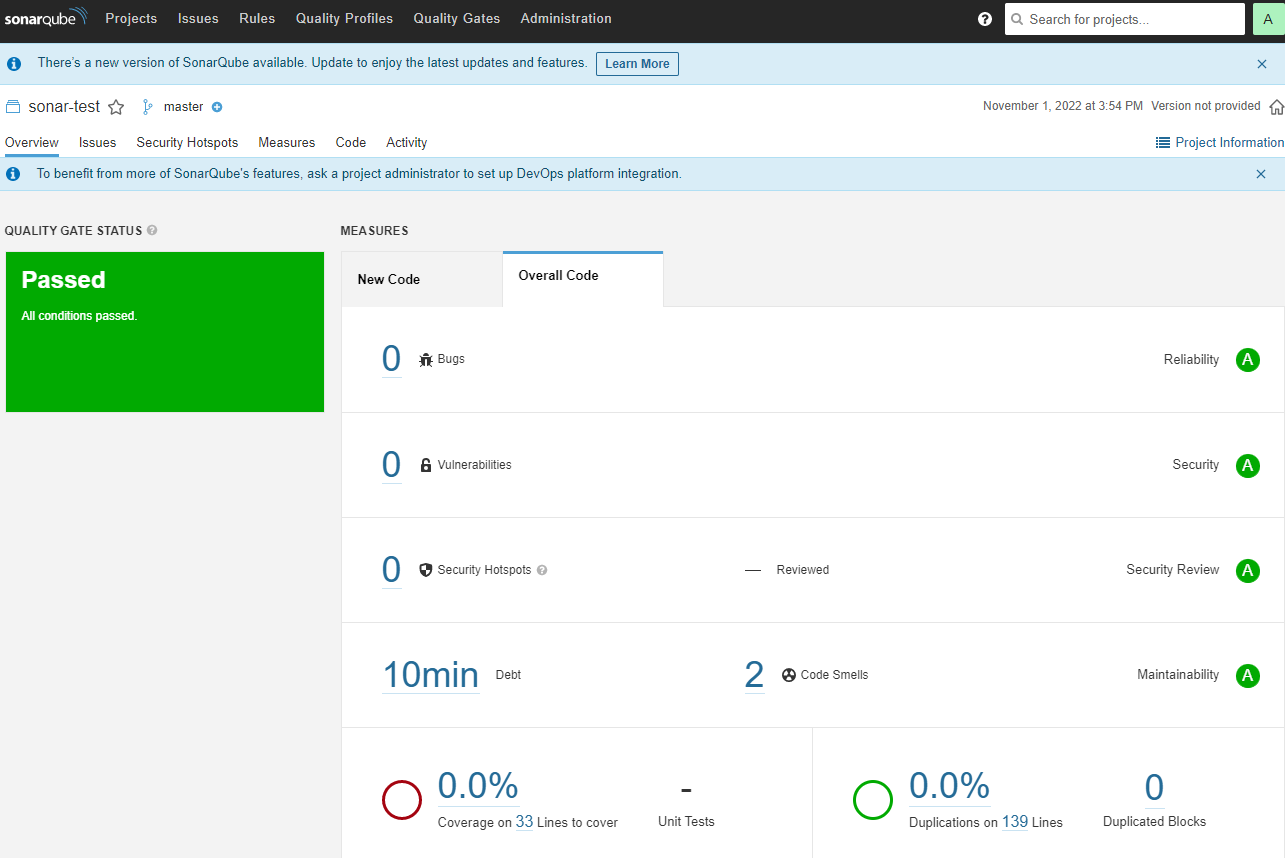Open the Projects menu

[x=131, y=19]
